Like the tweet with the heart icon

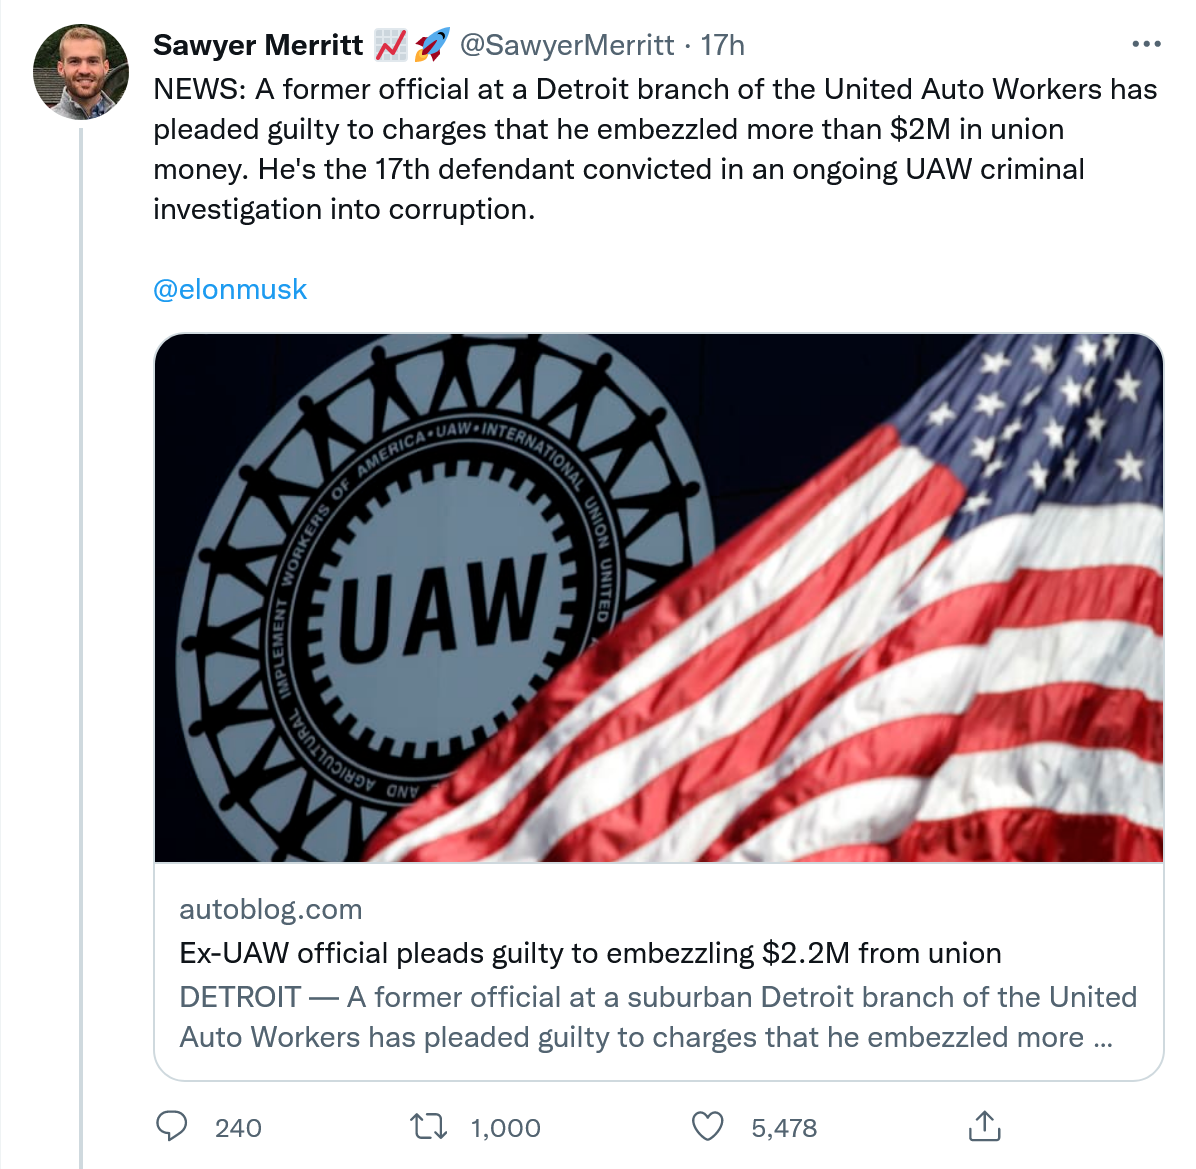click(x=708, y=1126)
